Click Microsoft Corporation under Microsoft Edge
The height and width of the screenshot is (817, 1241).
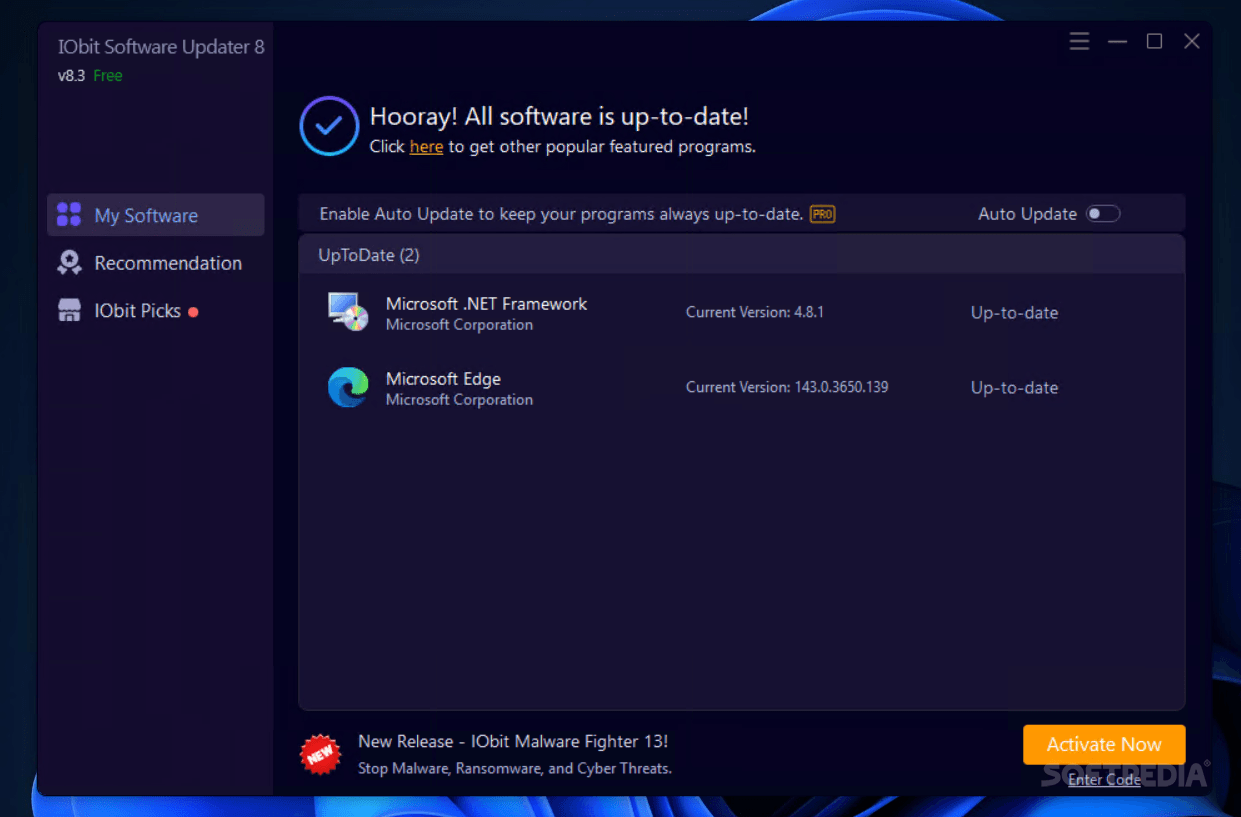click(x=459, y=400)
